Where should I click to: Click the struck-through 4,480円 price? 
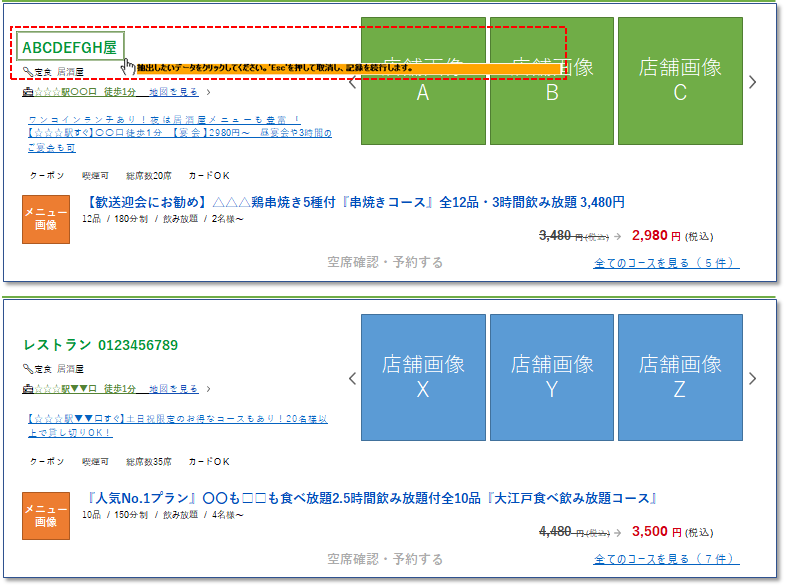[574, 531]
